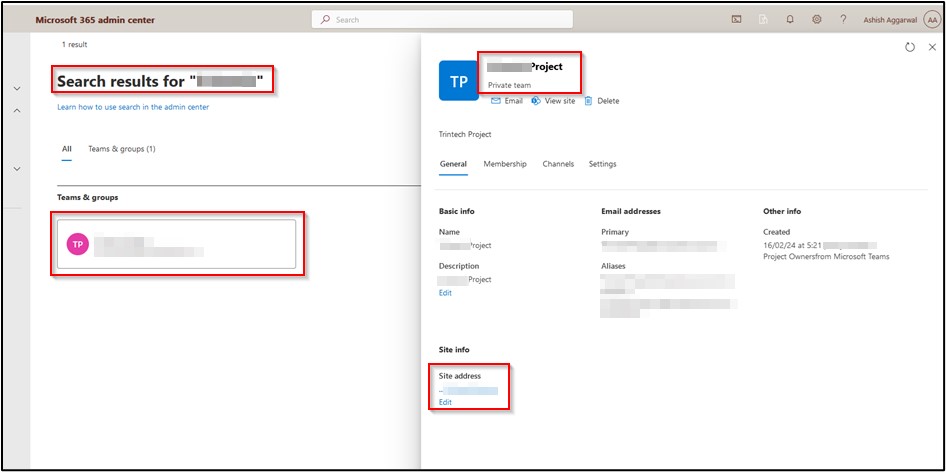Click the Other info heading
Screen dimensions: 946x472
click(x=782, y=211)
